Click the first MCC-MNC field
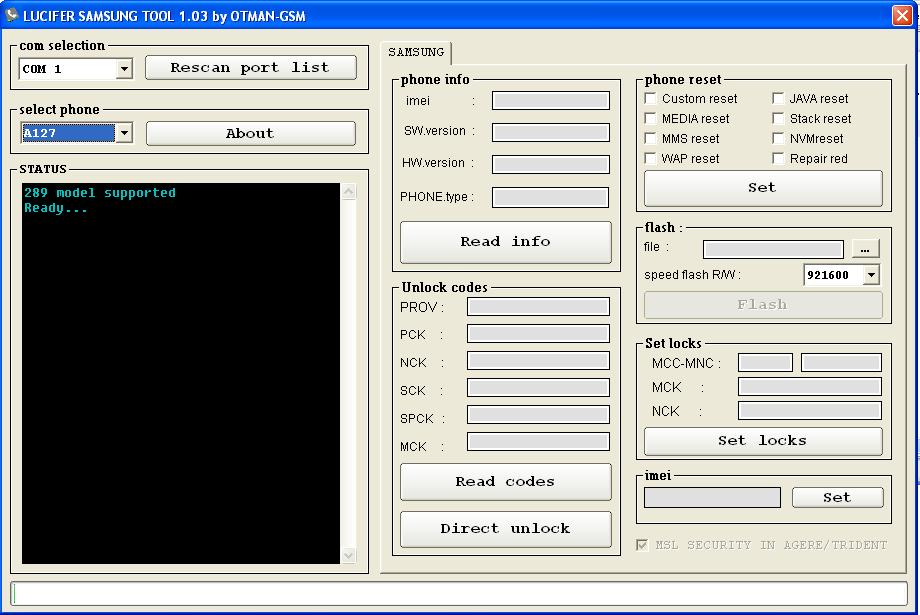Screen dimensions: 920x615 (765, 363)
